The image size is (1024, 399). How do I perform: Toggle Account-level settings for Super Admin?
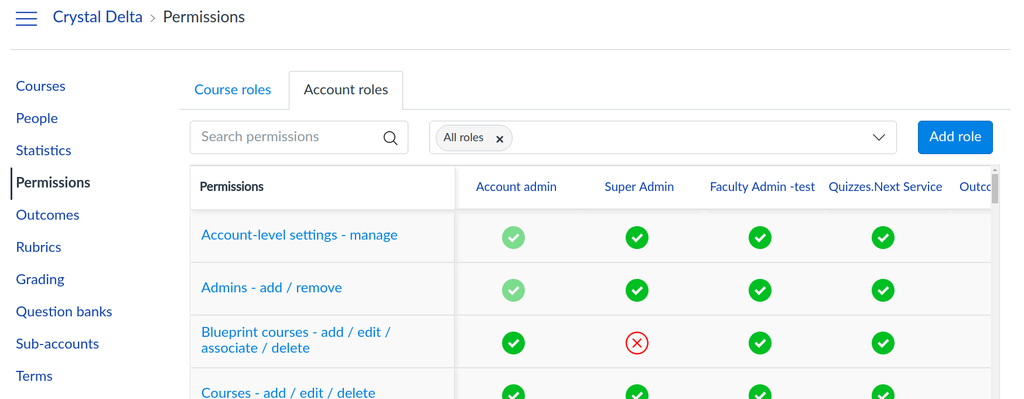[636, 238]
